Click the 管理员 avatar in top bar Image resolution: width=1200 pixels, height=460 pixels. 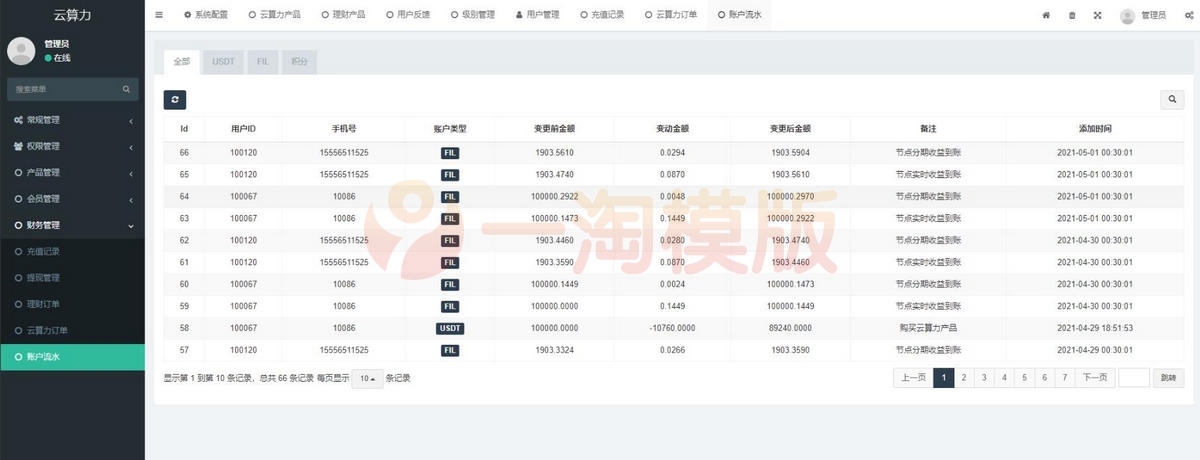[x=1128, y=15]
